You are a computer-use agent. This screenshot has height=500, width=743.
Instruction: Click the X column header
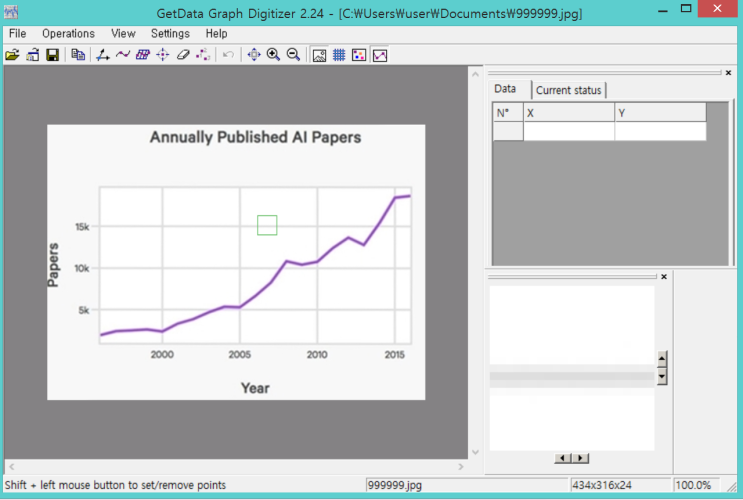coord(569,113)
